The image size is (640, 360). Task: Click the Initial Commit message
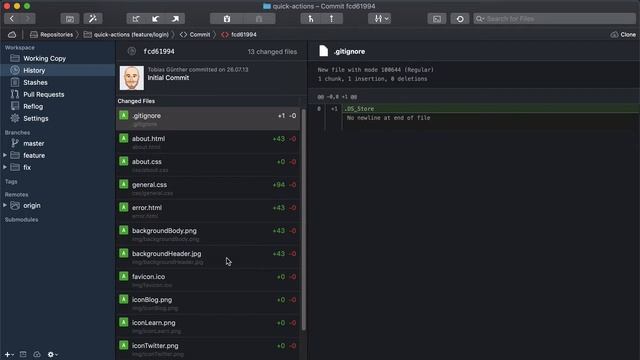[168, 78]
